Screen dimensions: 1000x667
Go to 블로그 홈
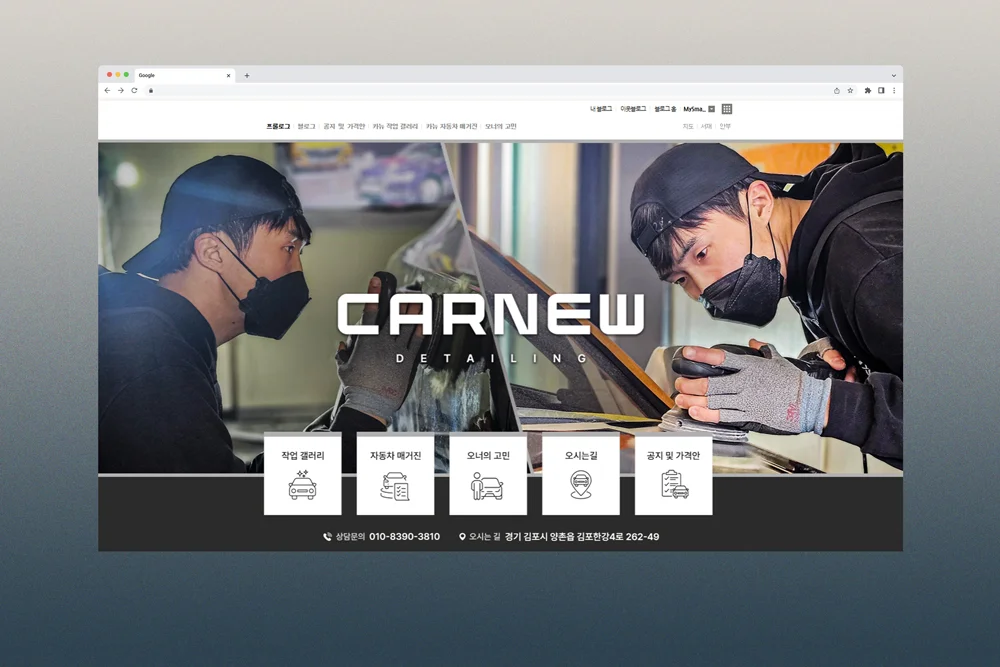click(665, 109)
